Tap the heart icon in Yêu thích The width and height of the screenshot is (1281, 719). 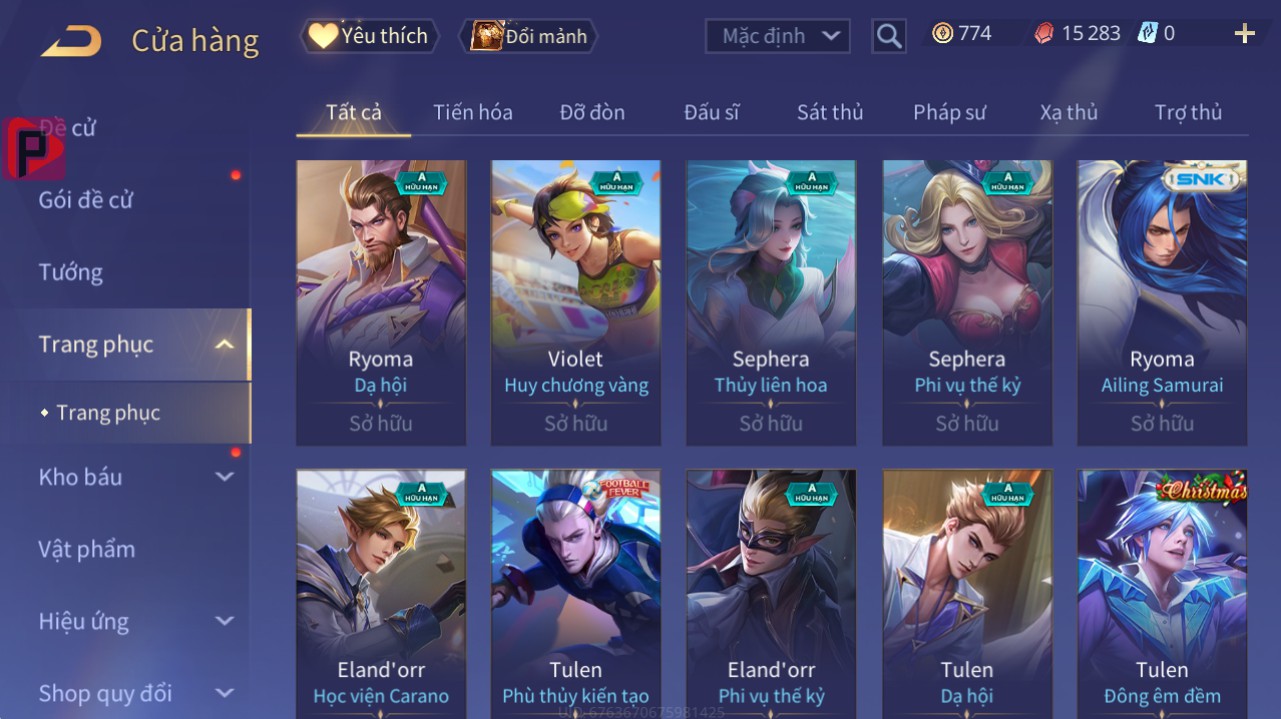[x=322, y=36]
